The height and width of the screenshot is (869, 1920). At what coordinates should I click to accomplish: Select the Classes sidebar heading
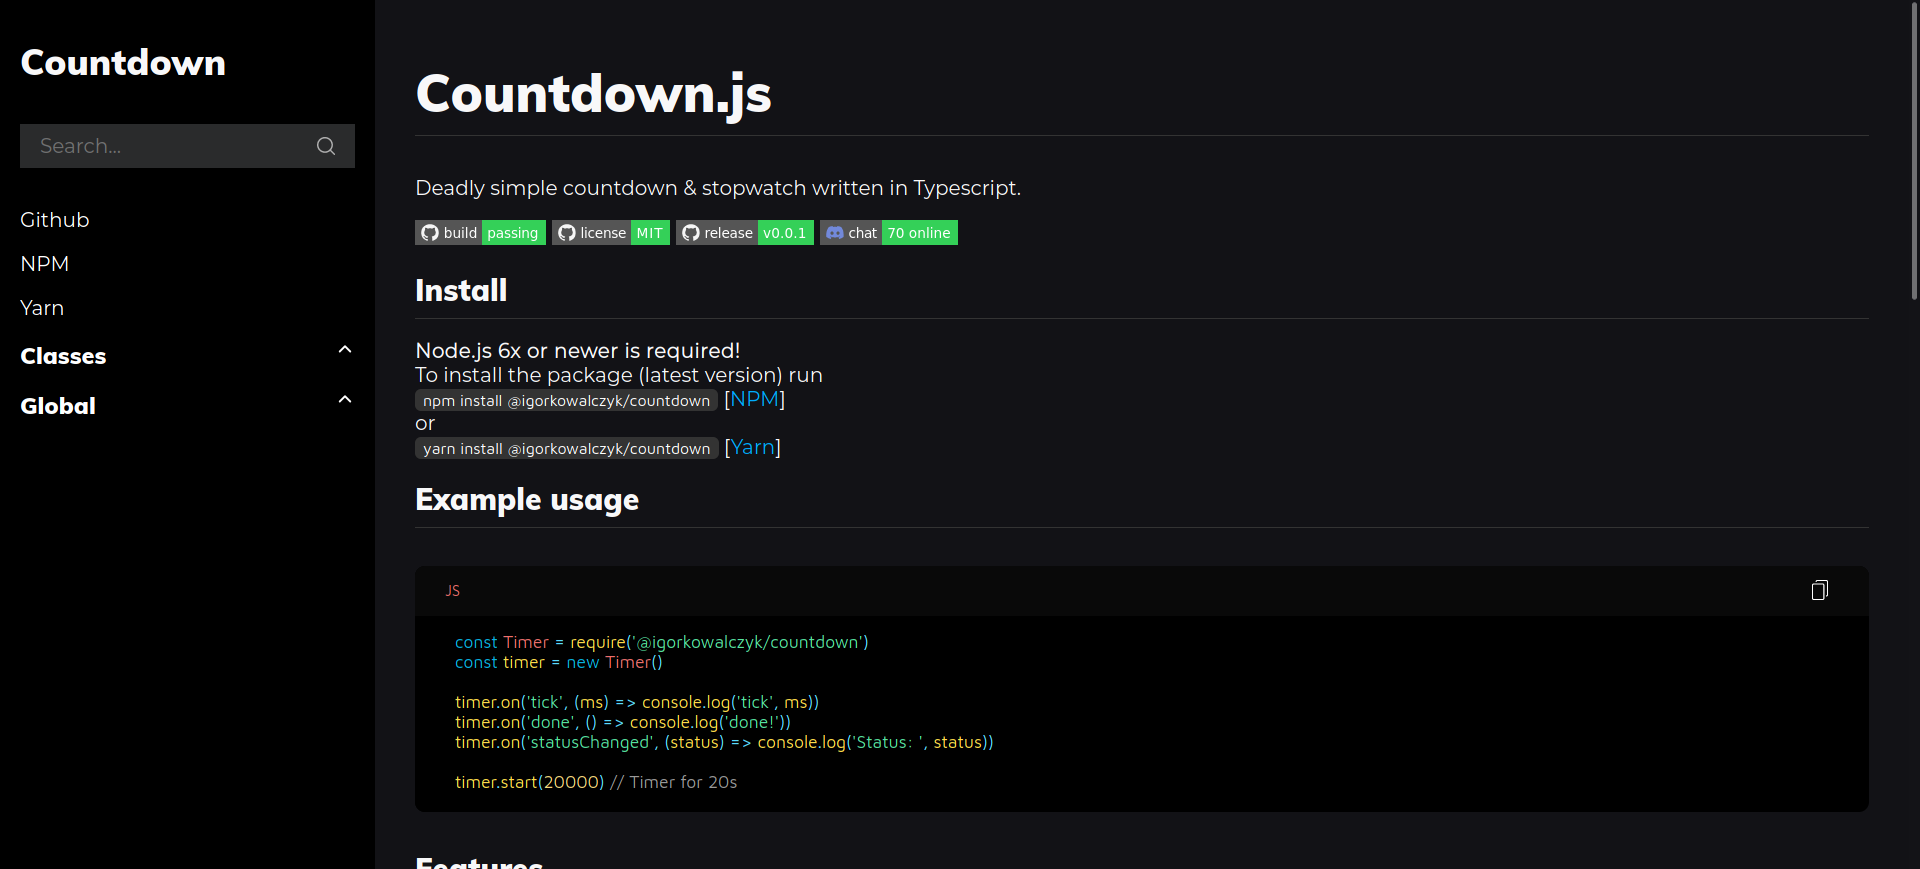click(x=63, y=356)
